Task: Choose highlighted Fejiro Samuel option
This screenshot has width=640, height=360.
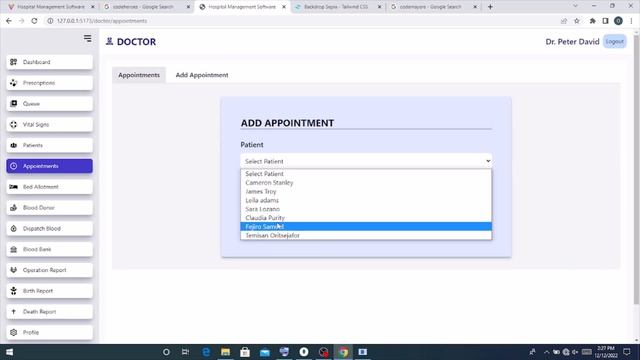Action: [366, 227]
